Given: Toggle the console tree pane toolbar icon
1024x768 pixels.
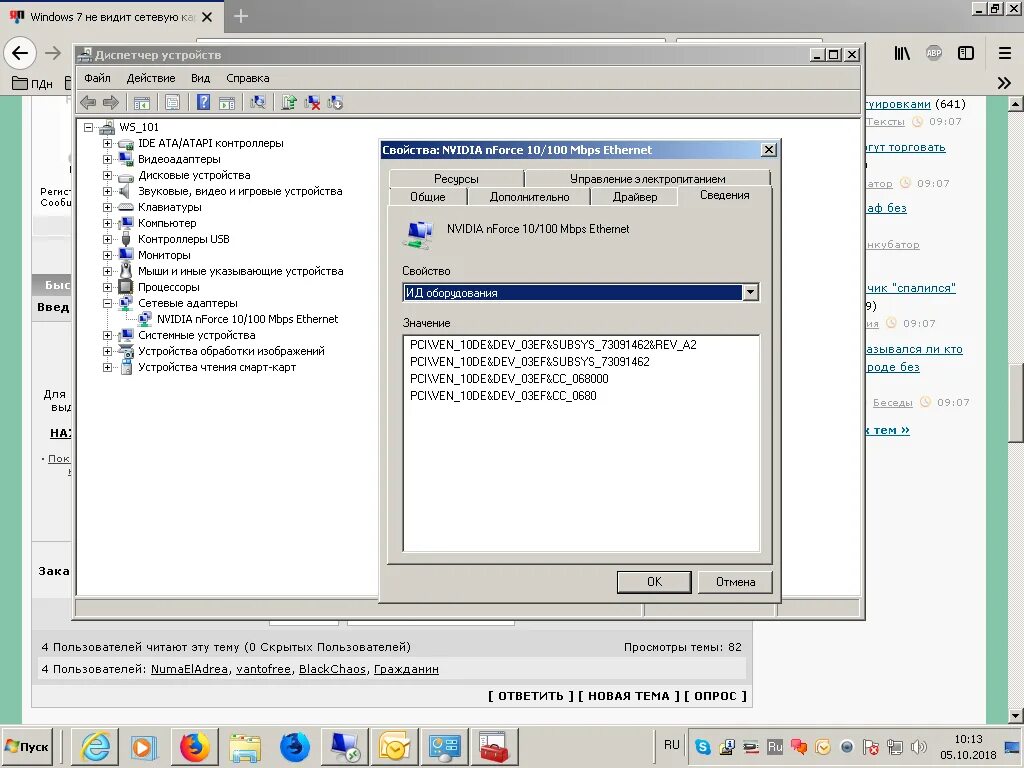Looking at the screenshot, I should [x=142, y=103].
